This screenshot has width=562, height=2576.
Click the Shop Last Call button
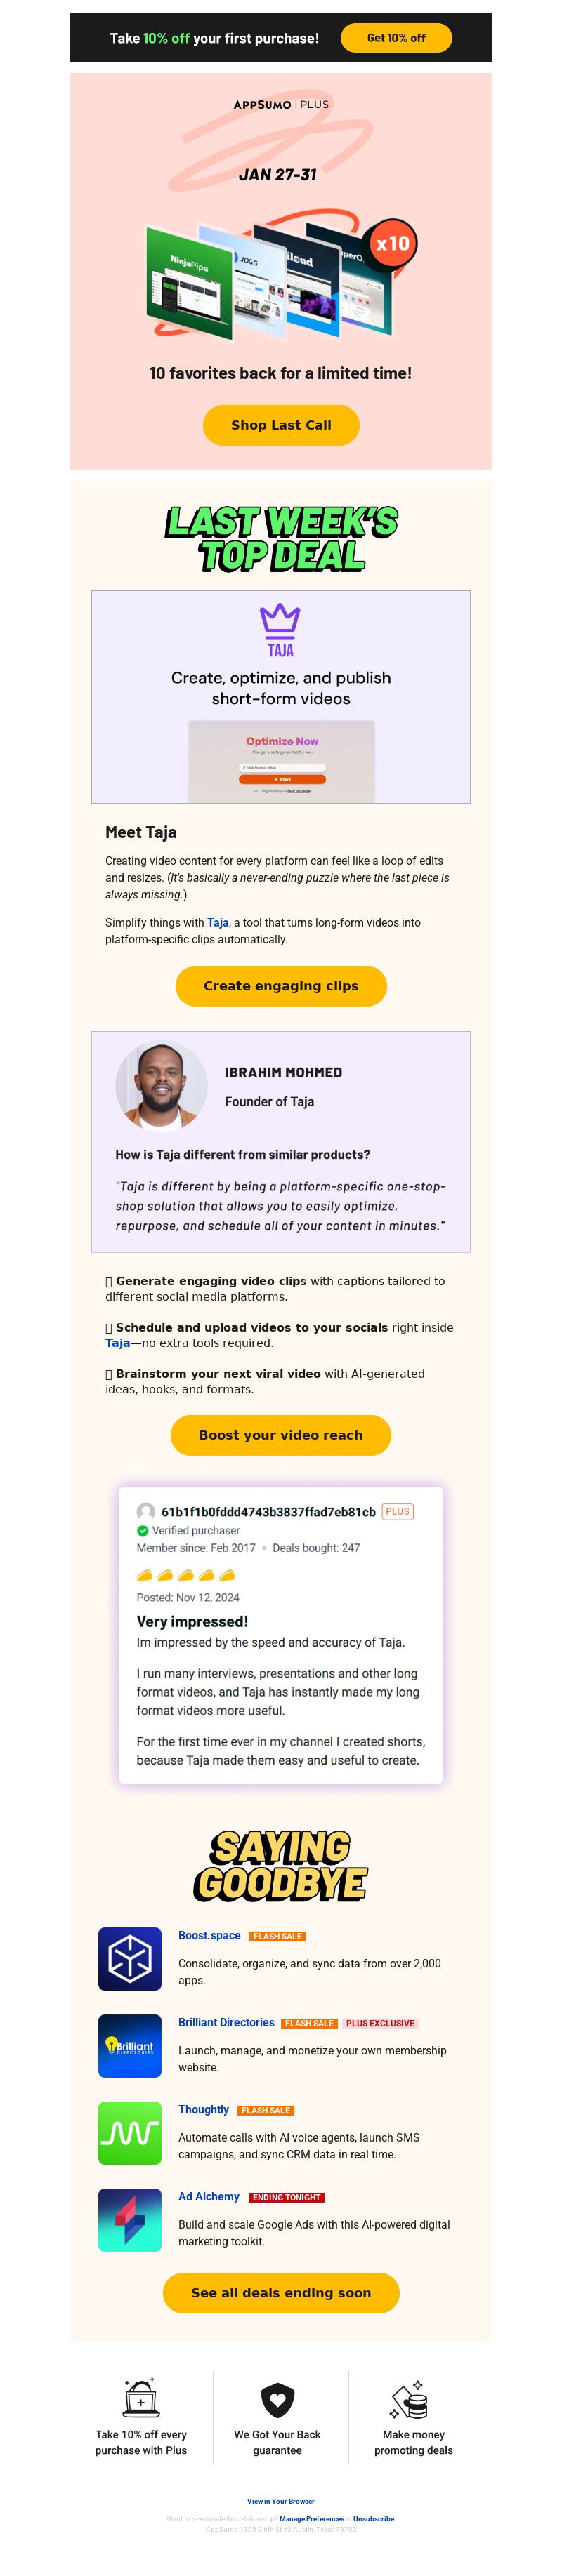[x=281, y=425]
